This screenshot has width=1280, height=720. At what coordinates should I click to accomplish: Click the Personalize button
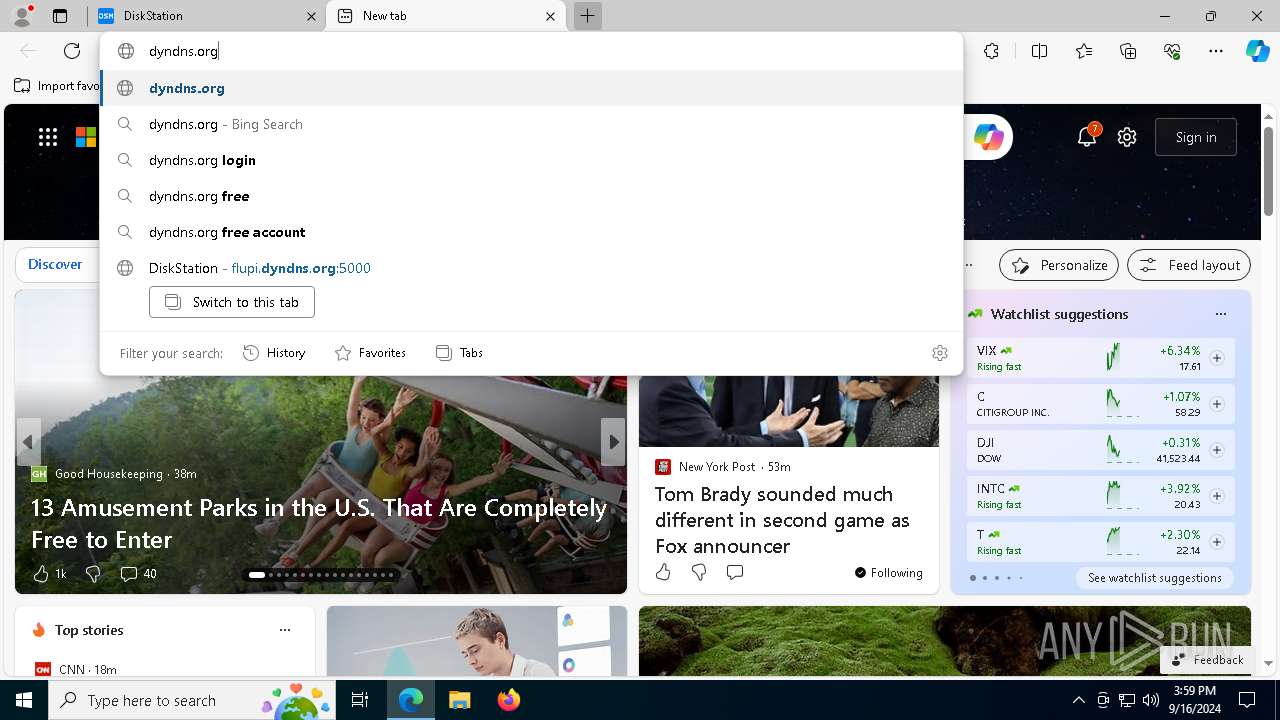[x=1059, y=265]
